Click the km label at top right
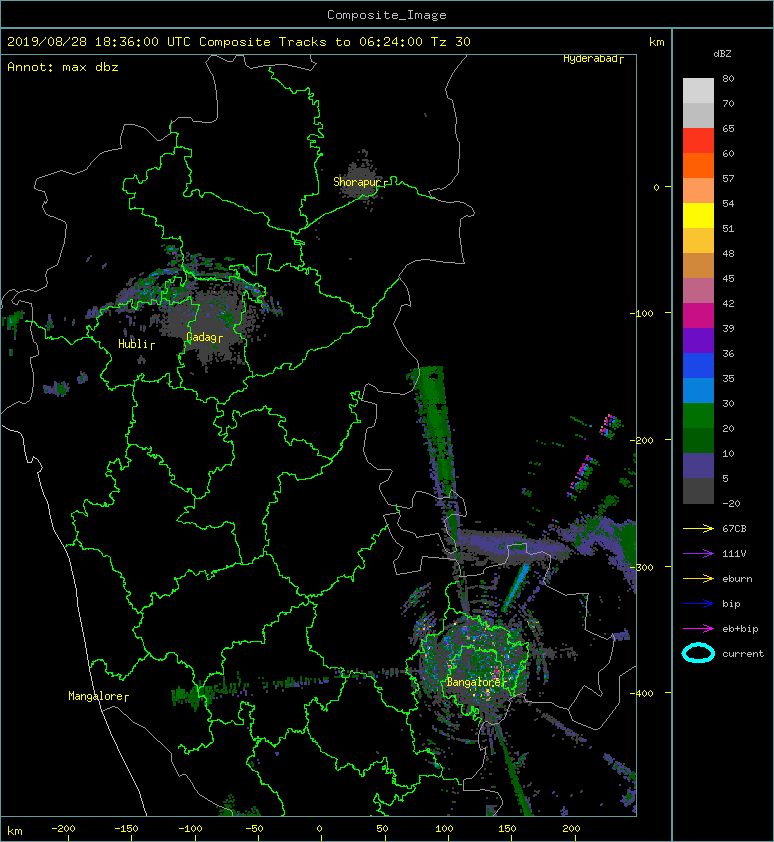 [656, 42]
